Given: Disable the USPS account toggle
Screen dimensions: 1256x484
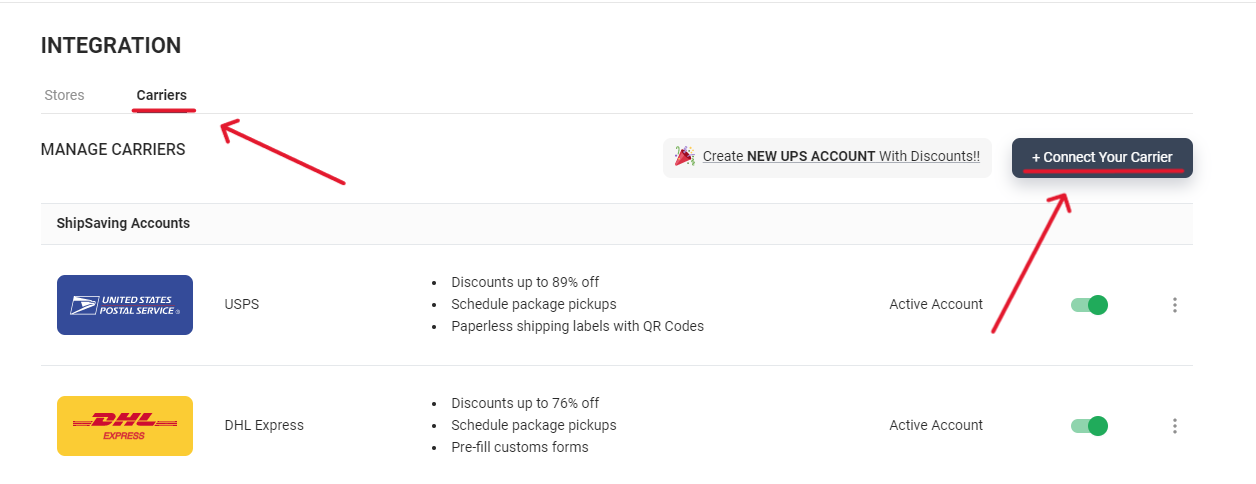Looking at the screenshot, I should pyautogui.click(x=1089, y=305).
